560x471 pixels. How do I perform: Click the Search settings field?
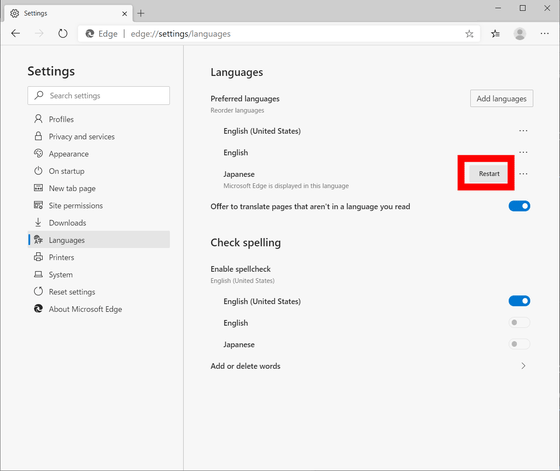click(x=99, y=95)
